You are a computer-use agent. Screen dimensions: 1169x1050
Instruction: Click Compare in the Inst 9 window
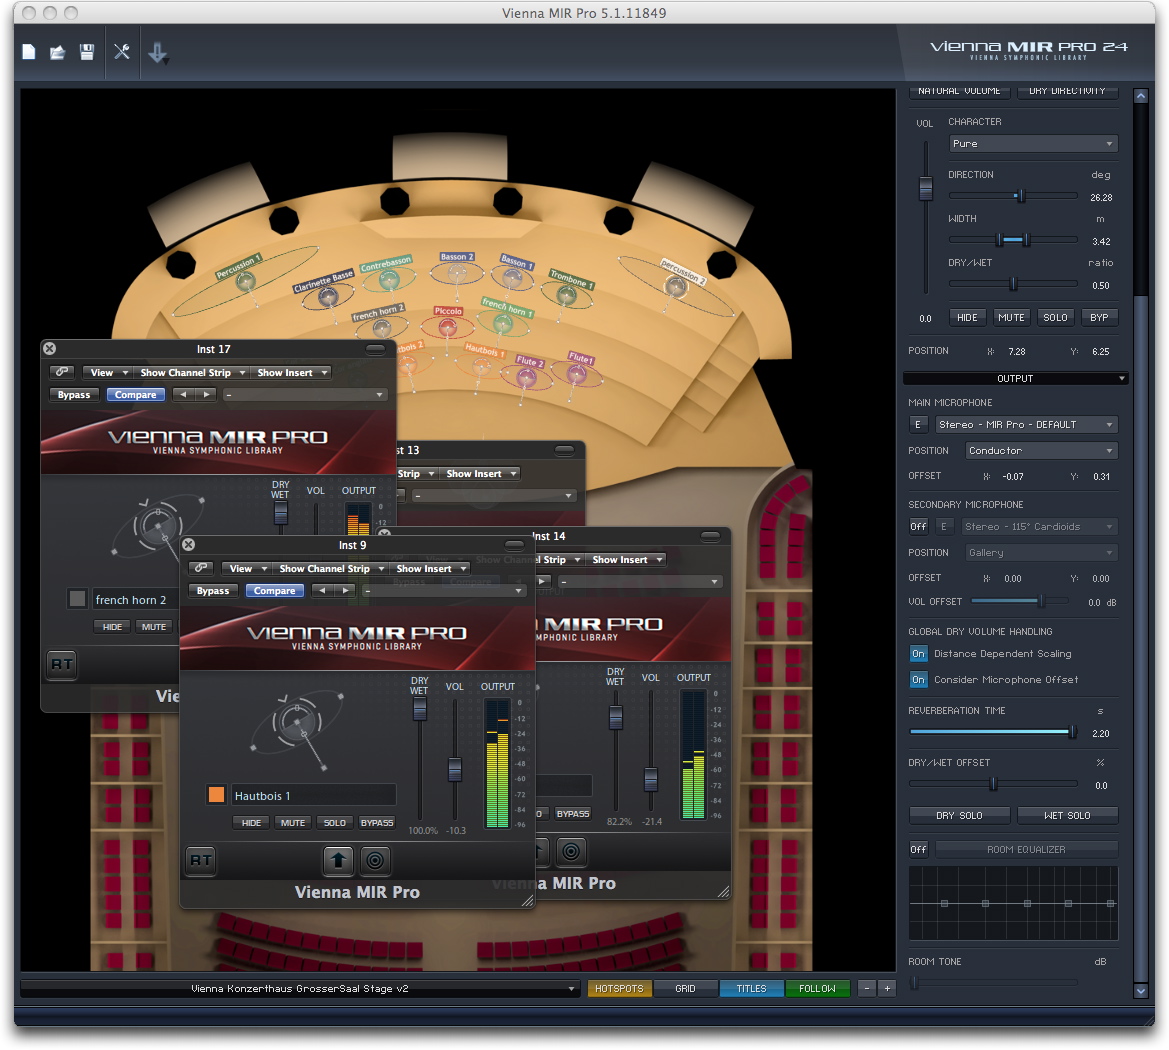tap(275, 591)
